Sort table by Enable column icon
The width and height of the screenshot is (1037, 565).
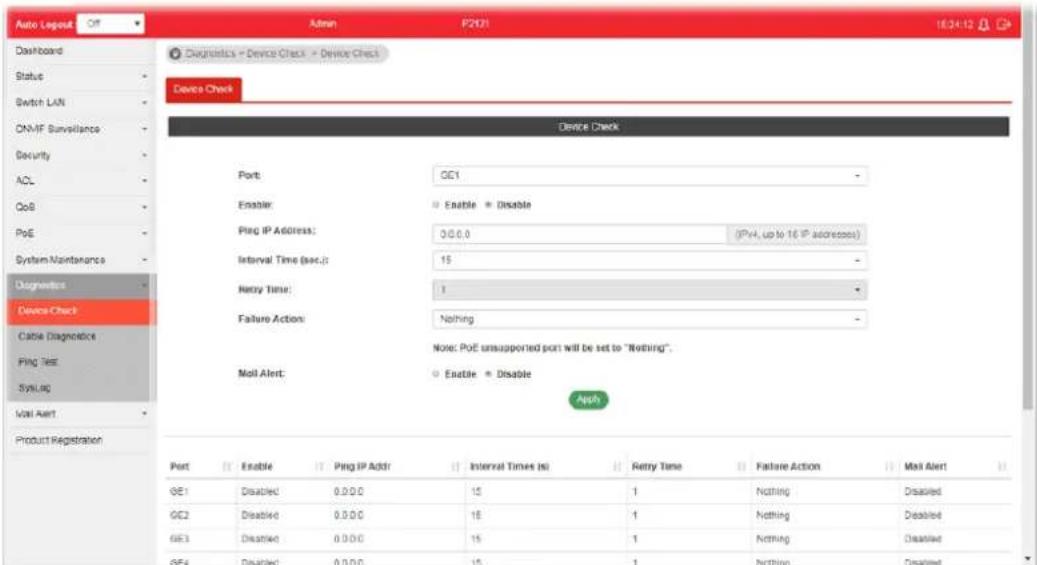319,466
